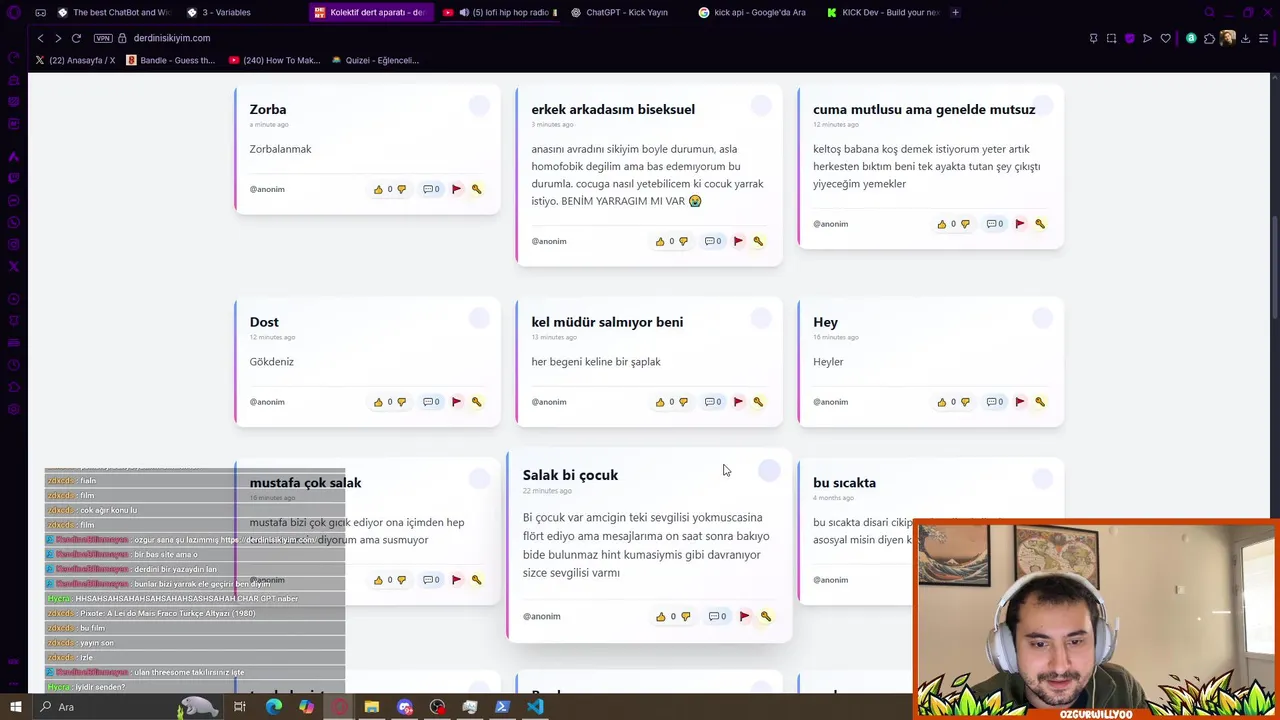This screenshot has width=1280, height=720.
Task: Click the page vertical scrollbar
Action: 1275,270
